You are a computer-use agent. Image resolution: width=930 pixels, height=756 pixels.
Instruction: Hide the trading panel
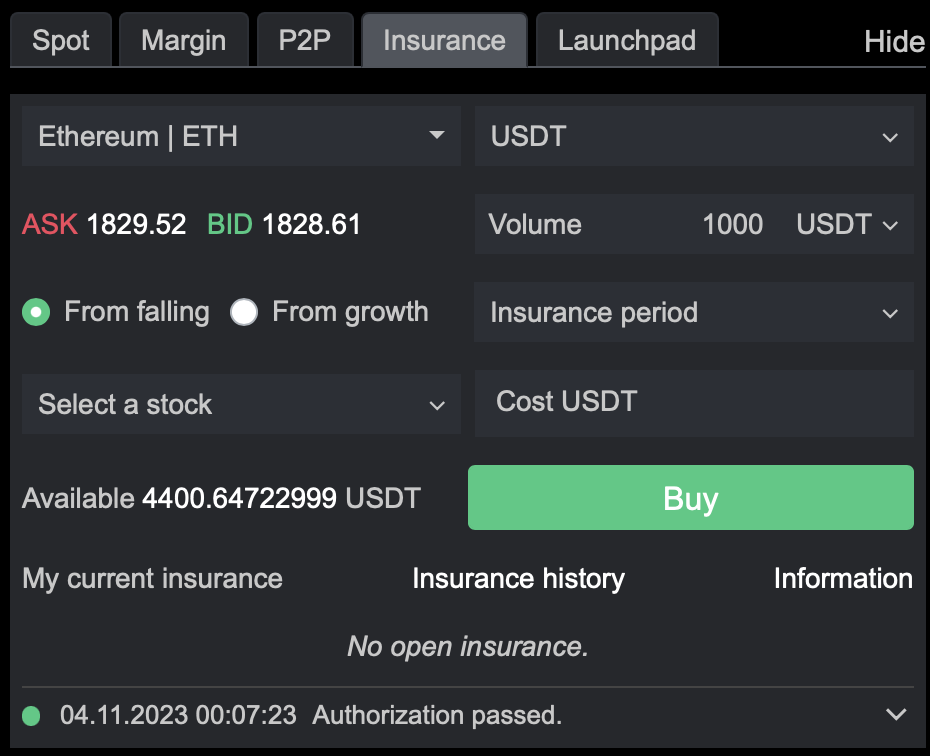click(x=893, y=42)
